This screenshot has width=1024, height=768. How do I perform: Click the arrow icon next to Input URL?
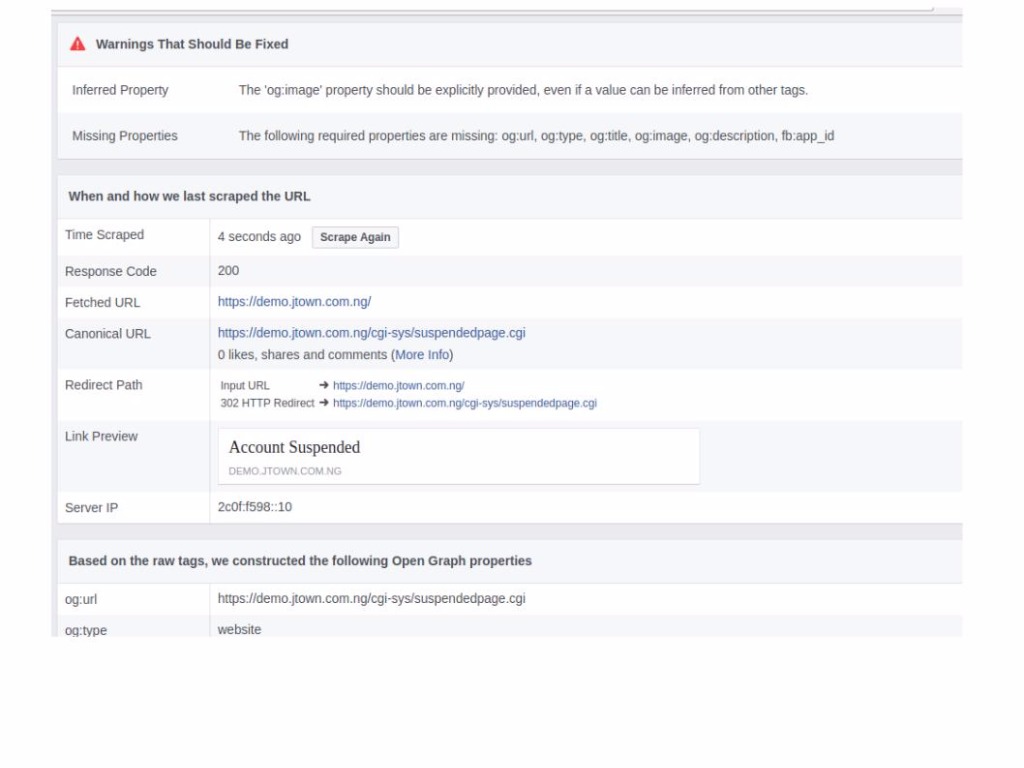tap(324, 385)
